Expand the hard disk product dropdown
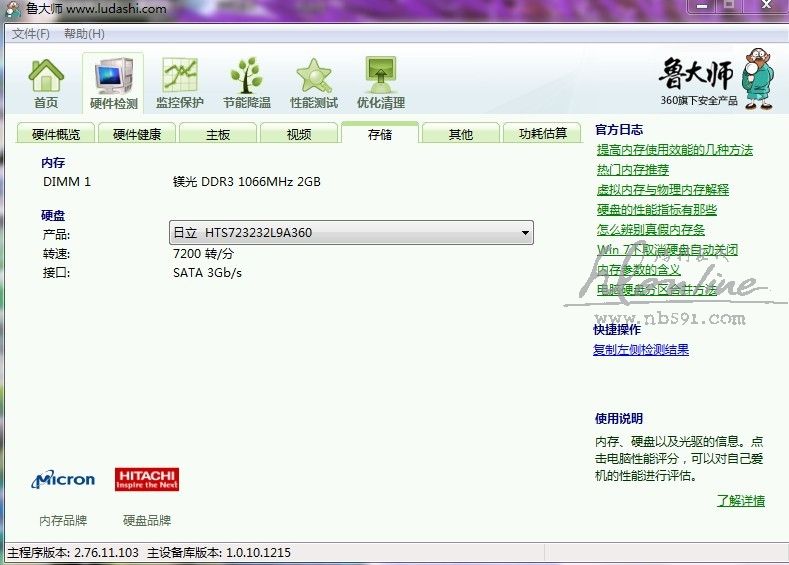Screen dimensions: 789x565 pyautogui.click(x=525, y=232)
